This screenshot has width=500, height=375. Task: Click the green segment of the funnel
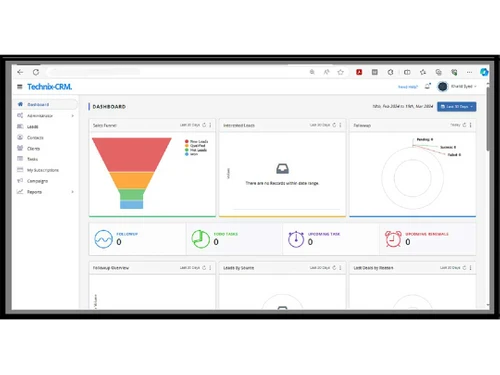(x=132, y=194)
